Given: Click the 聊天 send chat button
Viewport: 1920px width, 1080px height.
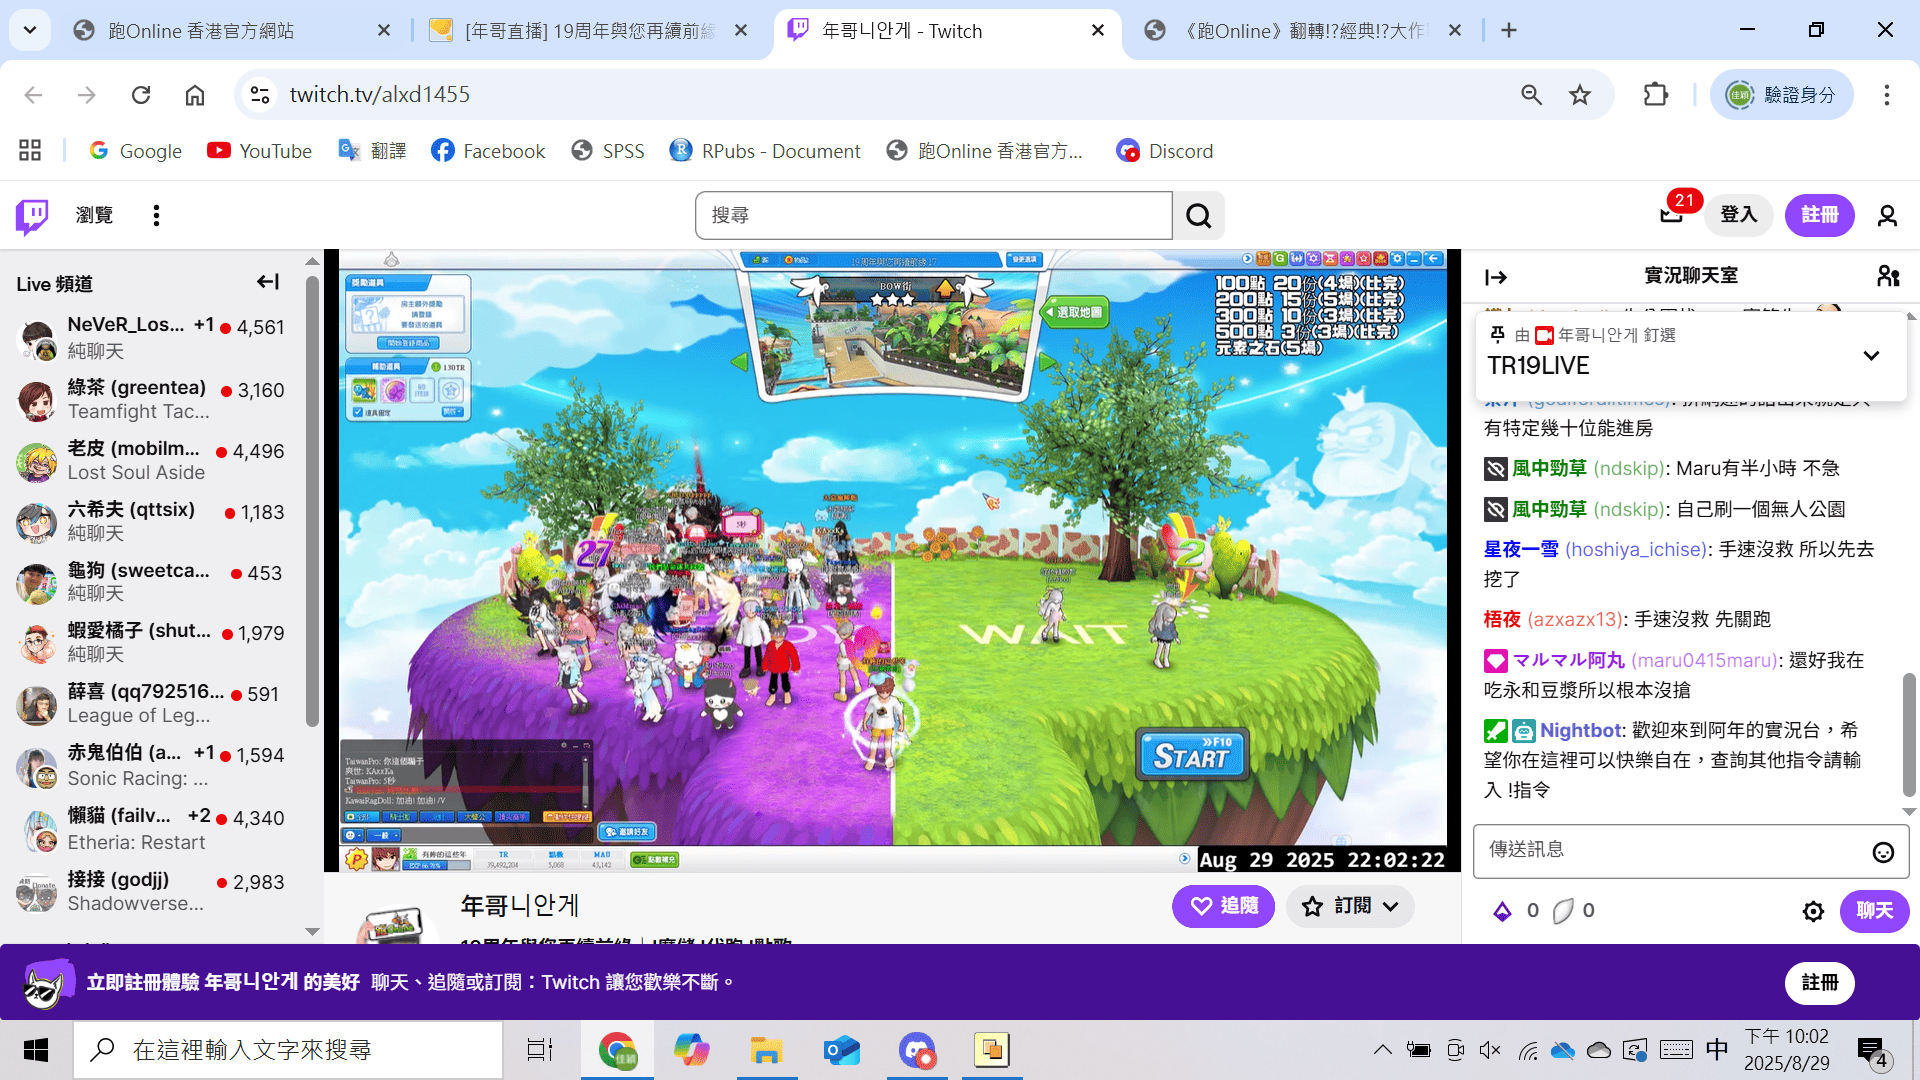Looking at the screenshot, I should pos(1874,911).
